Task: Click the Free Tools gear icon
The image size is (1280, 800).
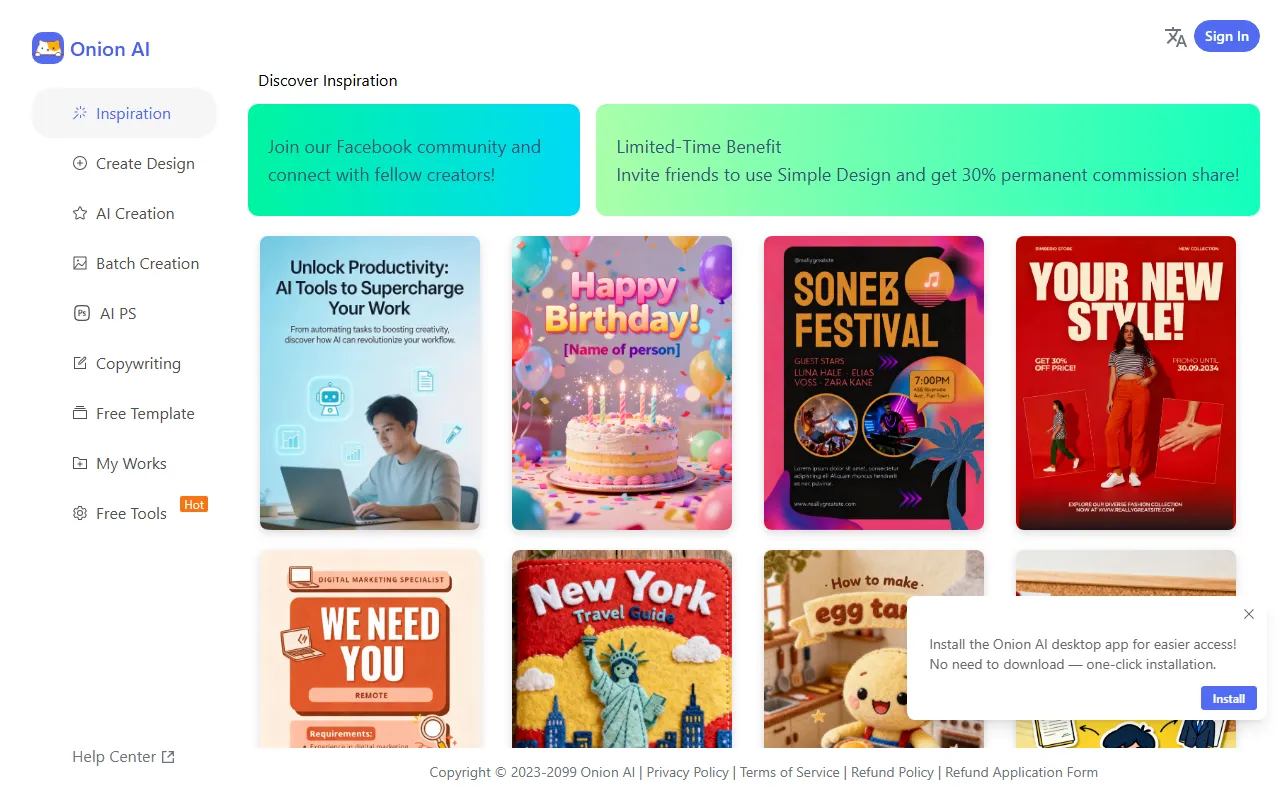Action: 80,513
